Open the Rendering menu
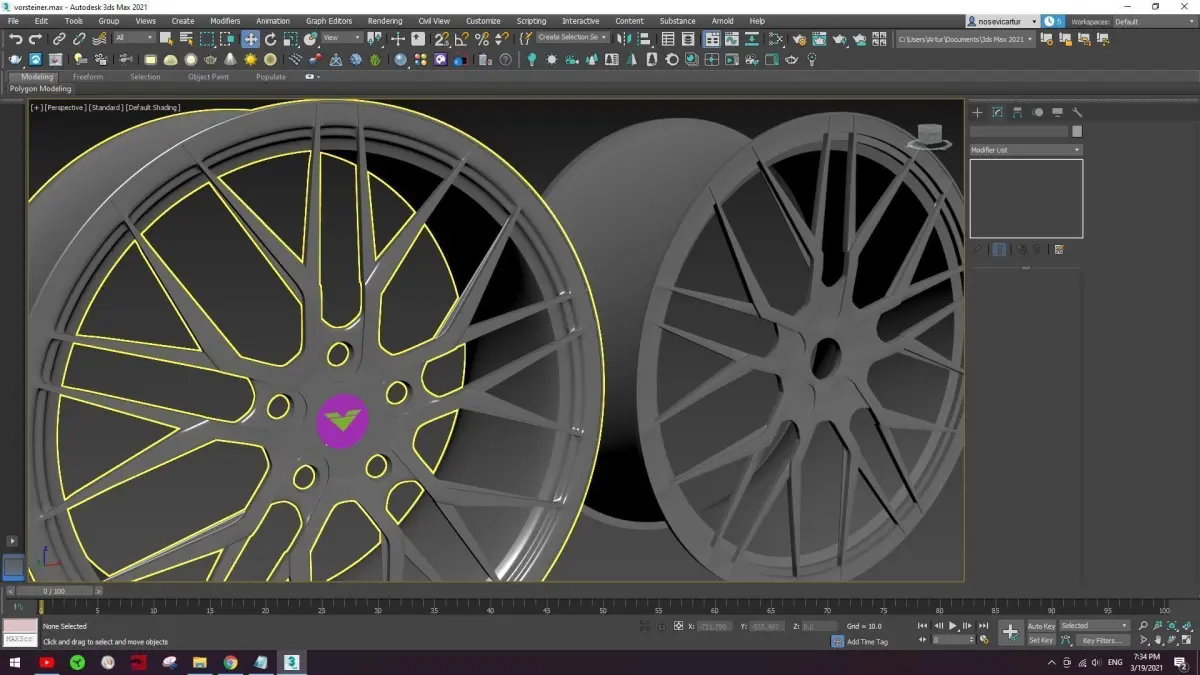The image size is (1200, 675). pyautogui.click(x=385, y=21)
